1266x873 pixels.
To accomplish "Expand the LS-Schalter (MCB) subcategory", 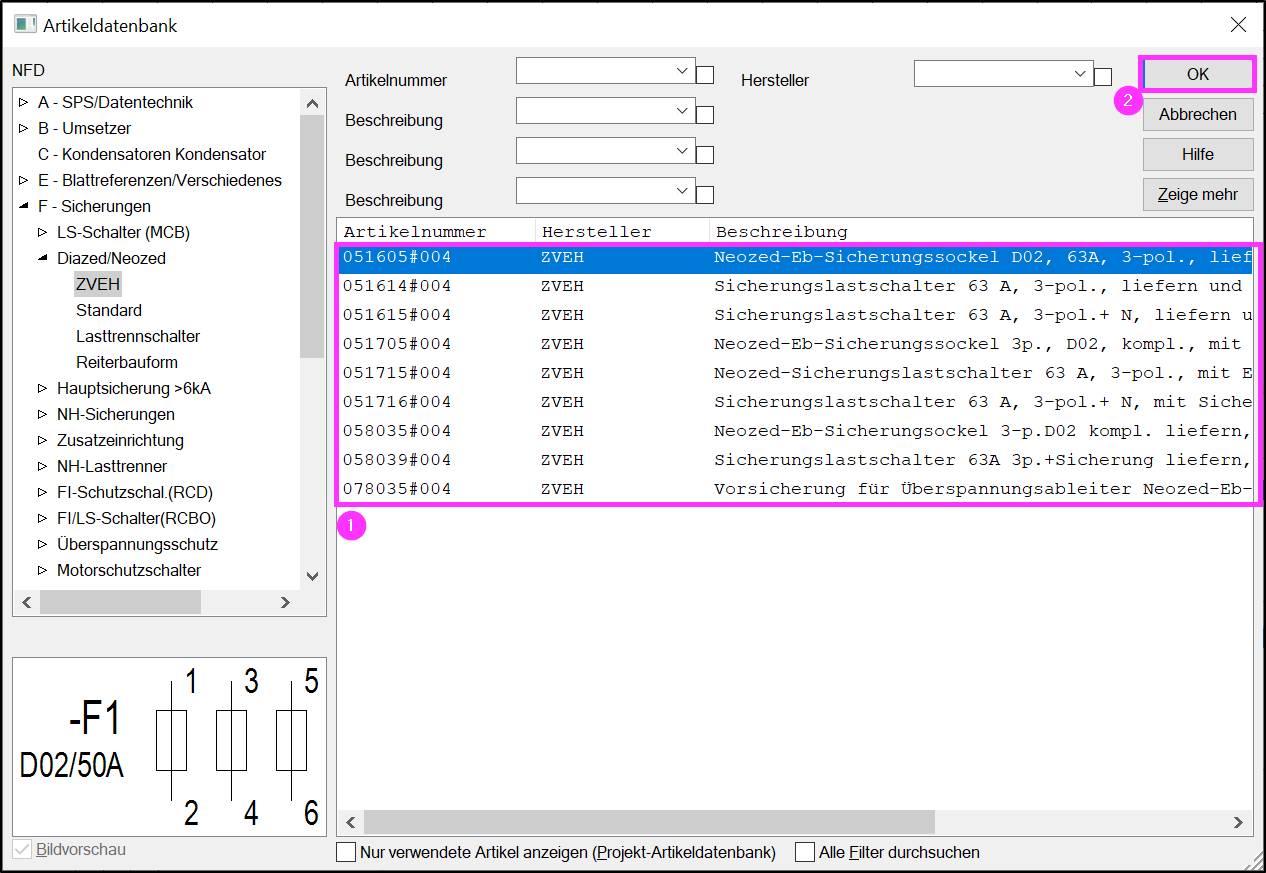I will [x=43, y=232].
